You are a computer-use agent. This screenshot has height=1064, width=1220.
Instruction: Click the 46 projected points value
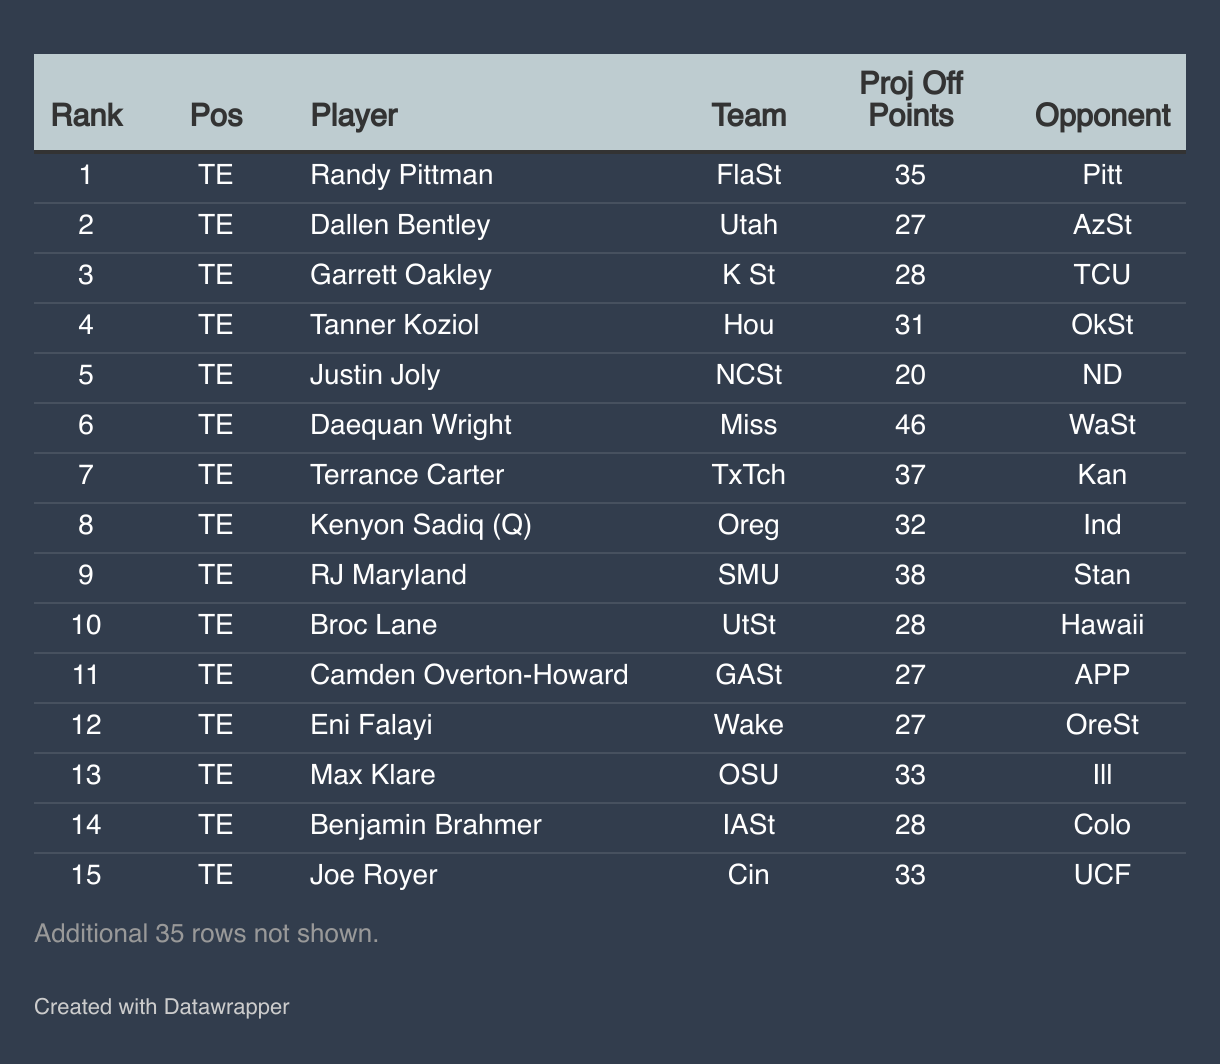pyautogui.click(x=910, y=425)
